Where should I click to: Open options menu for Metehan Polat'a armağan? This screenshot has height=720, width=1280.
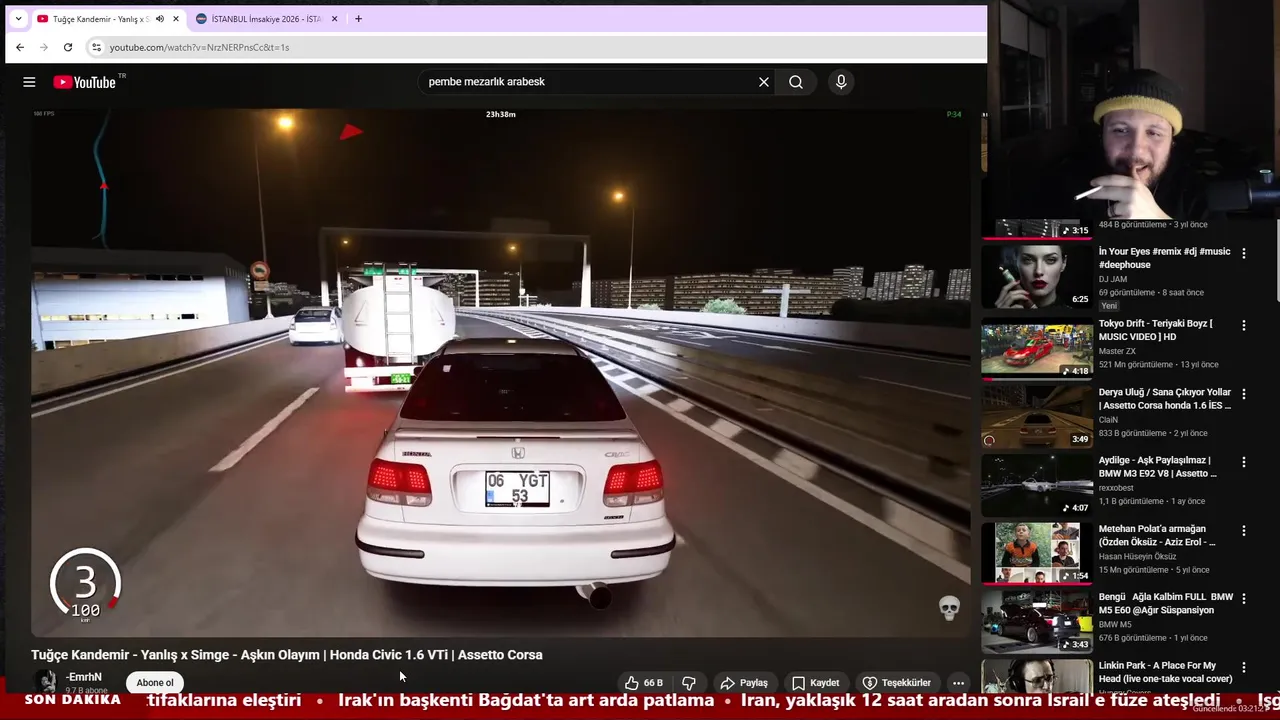coord(1244,531)
